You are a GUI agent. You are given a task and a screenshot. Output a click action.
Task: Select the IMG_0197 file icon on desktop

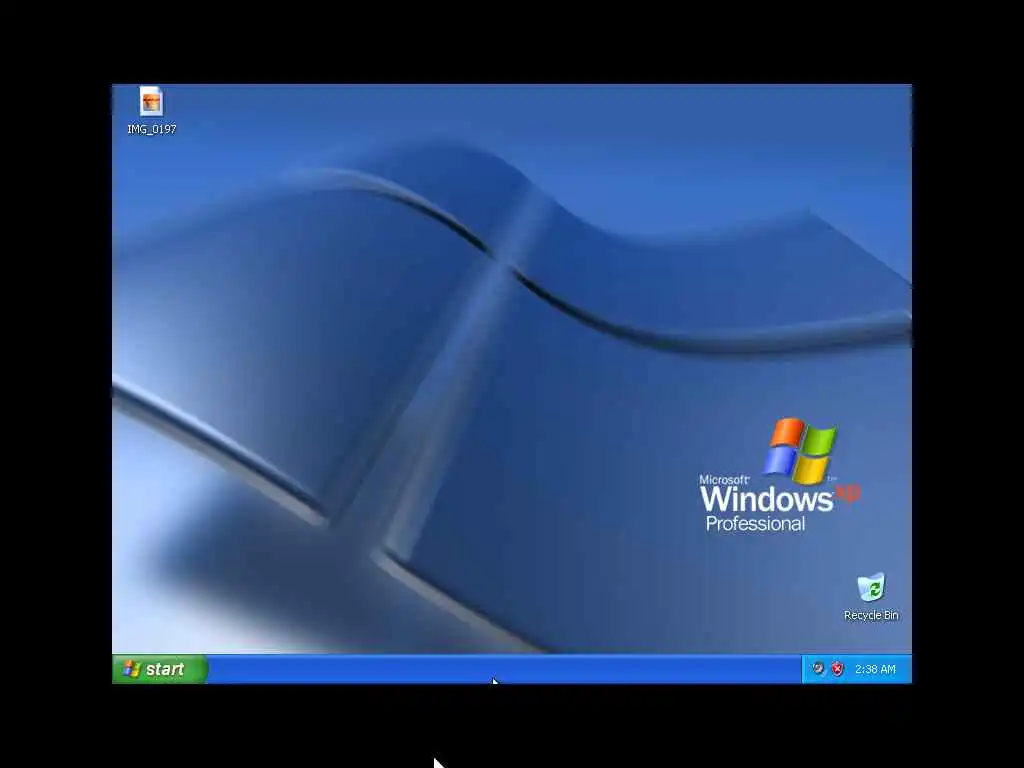151,101
